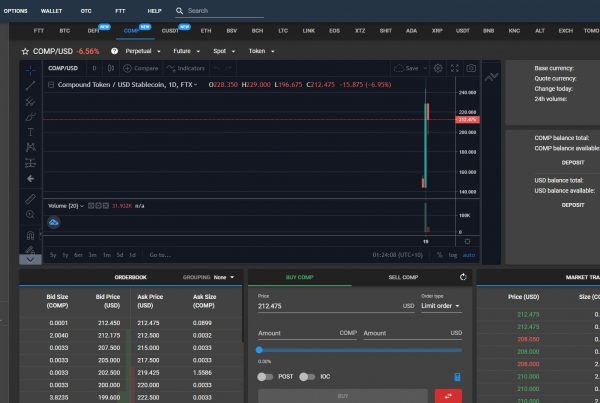Click DEPOSIT under USD balance

(572, 205)
